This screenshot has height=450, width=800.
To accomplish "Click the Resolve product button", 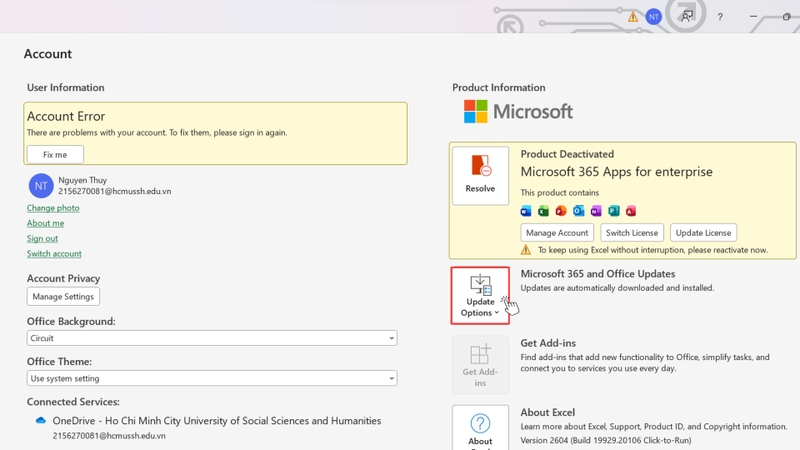I will [480, 176].
